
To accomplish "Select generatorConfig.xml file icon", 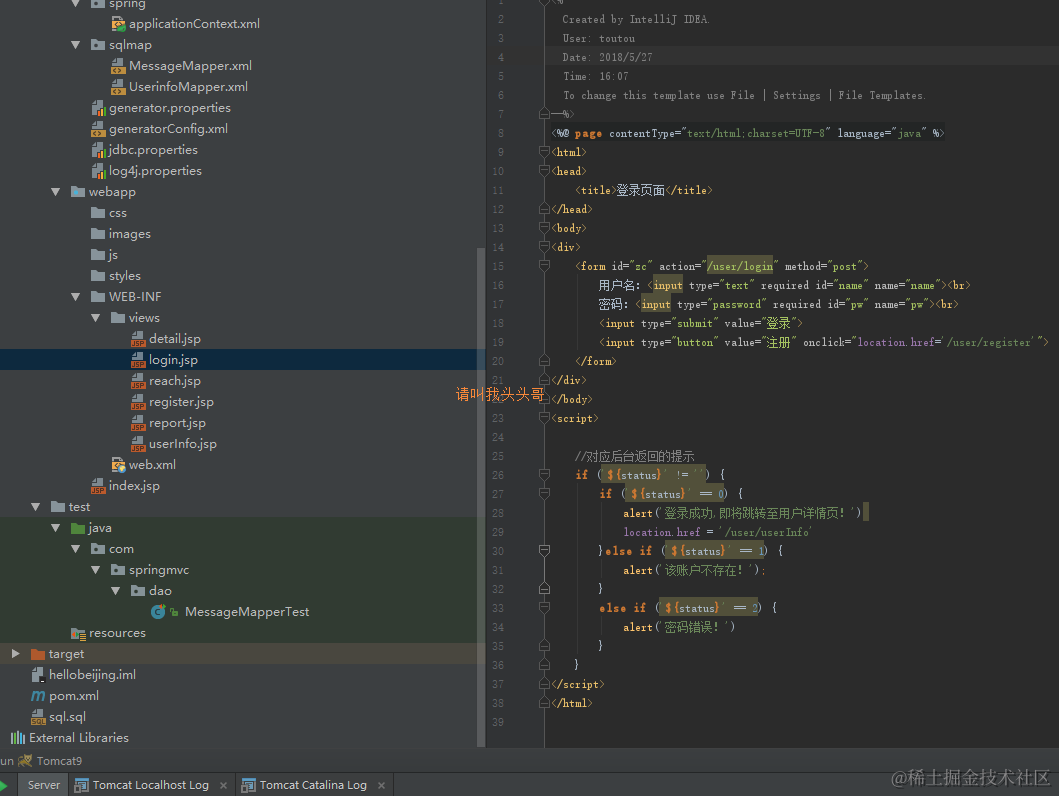I will click(x=98, y=129).
